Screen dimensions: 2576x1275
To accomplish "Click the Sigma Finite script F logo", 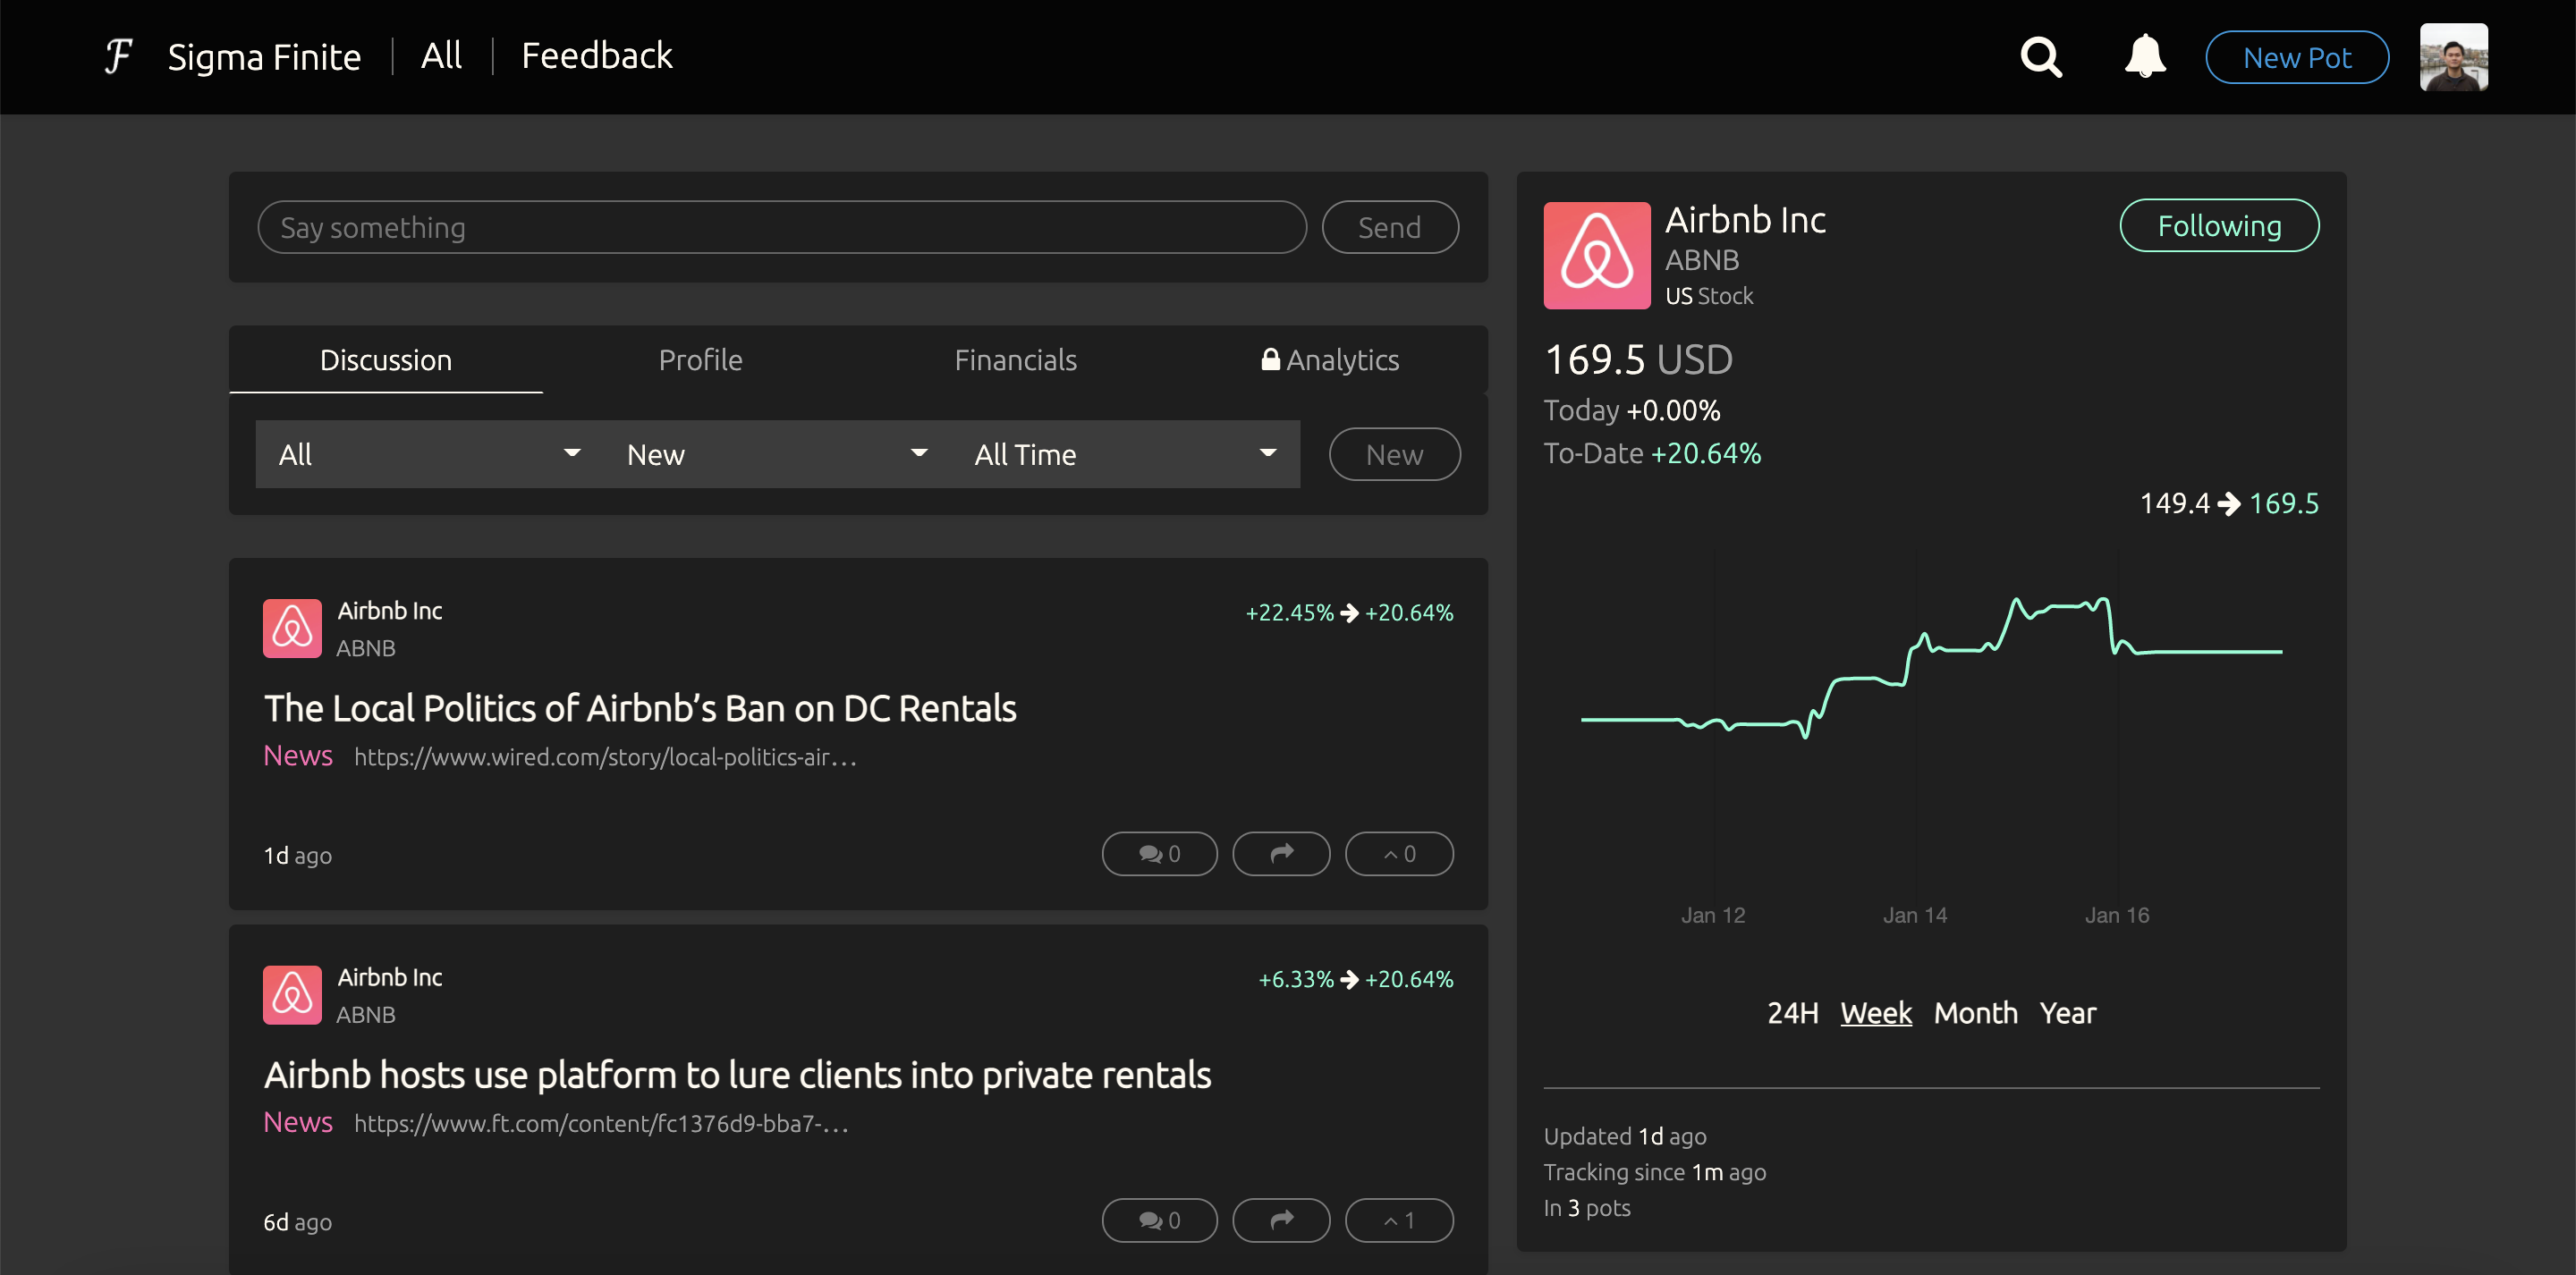I will coord(118,56).
